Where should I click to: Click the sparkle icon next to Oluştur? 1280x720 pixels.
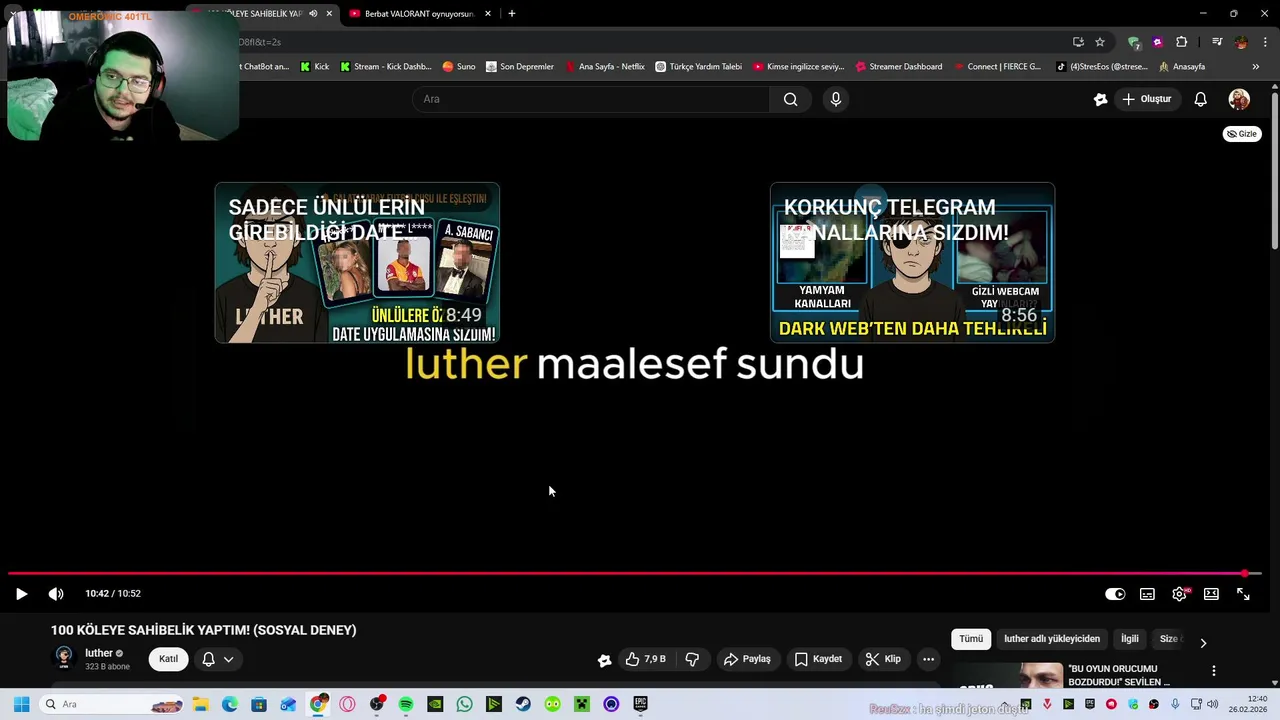[1100, 99]
